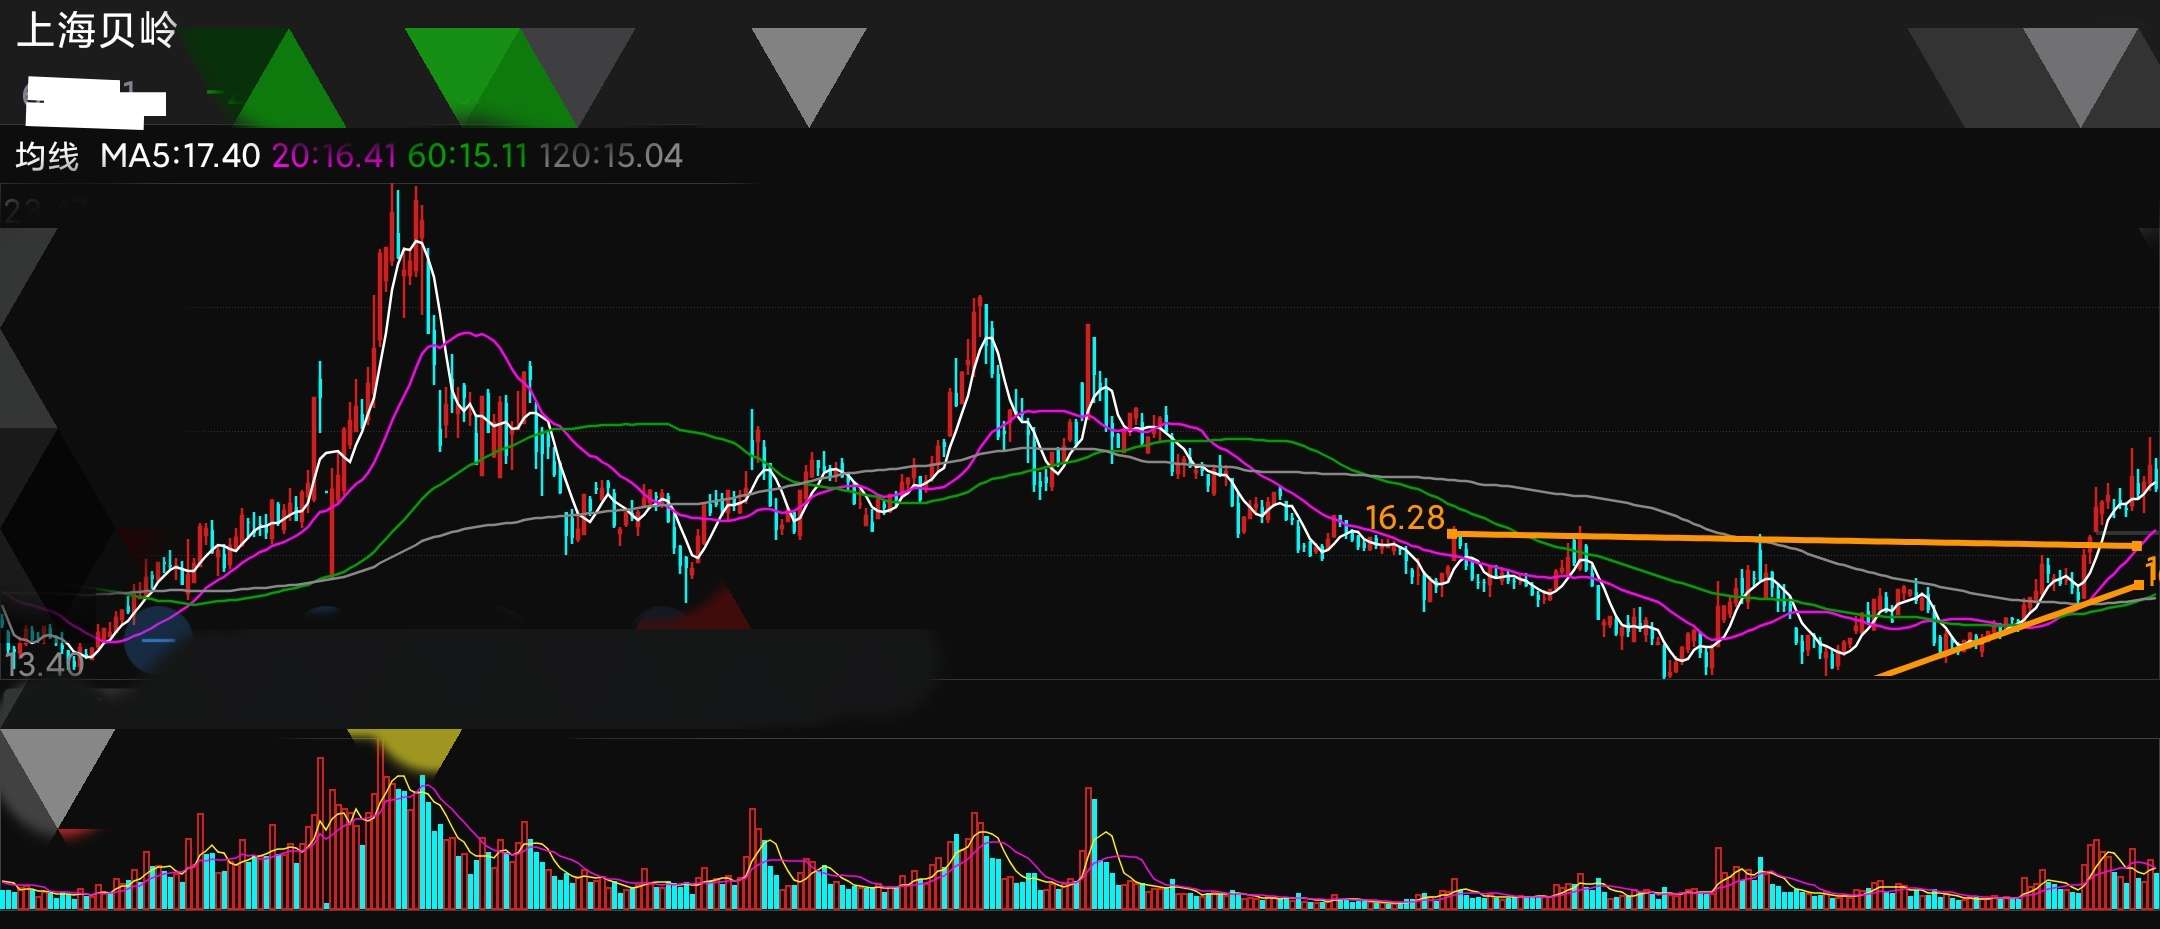Select the rising orange trend line at the lower right
2160x929 pixels.
2010,629
